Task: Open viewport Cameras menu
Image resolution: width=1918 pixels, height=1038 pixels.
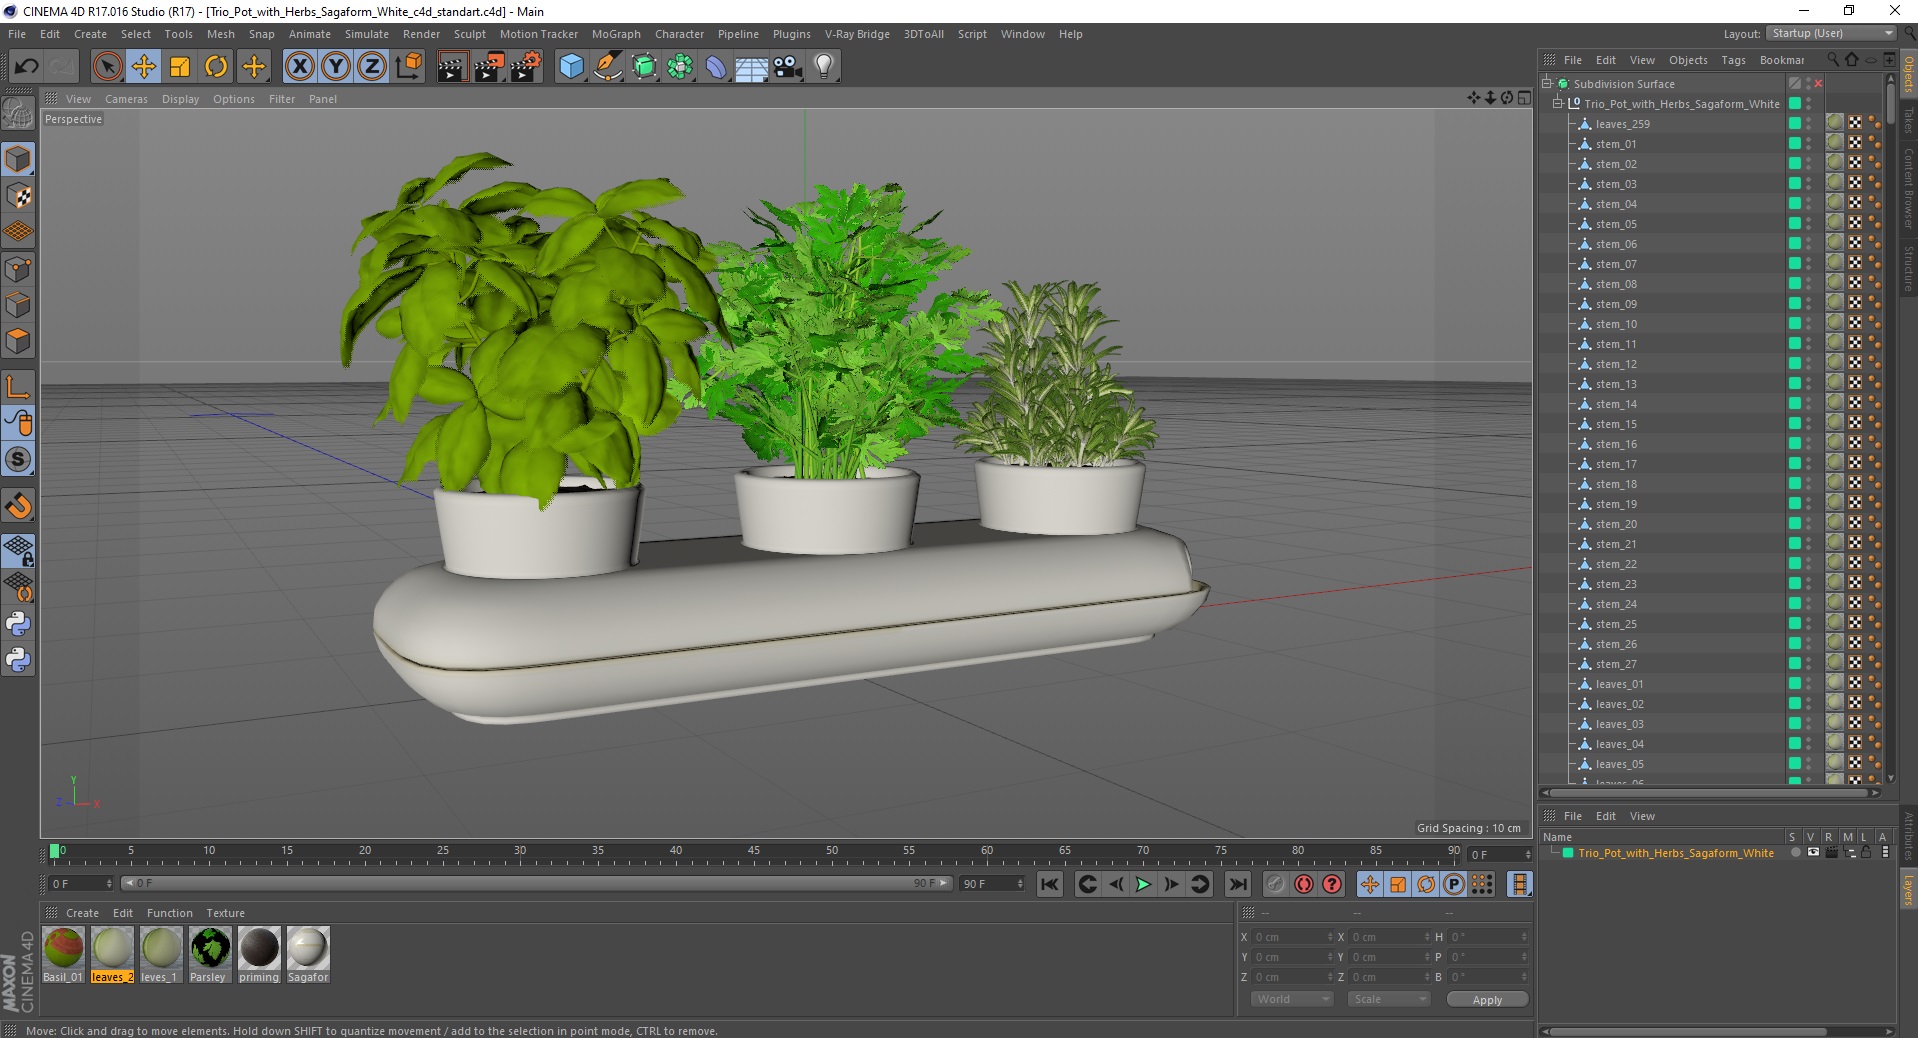Action: click(x=126, y=99)
